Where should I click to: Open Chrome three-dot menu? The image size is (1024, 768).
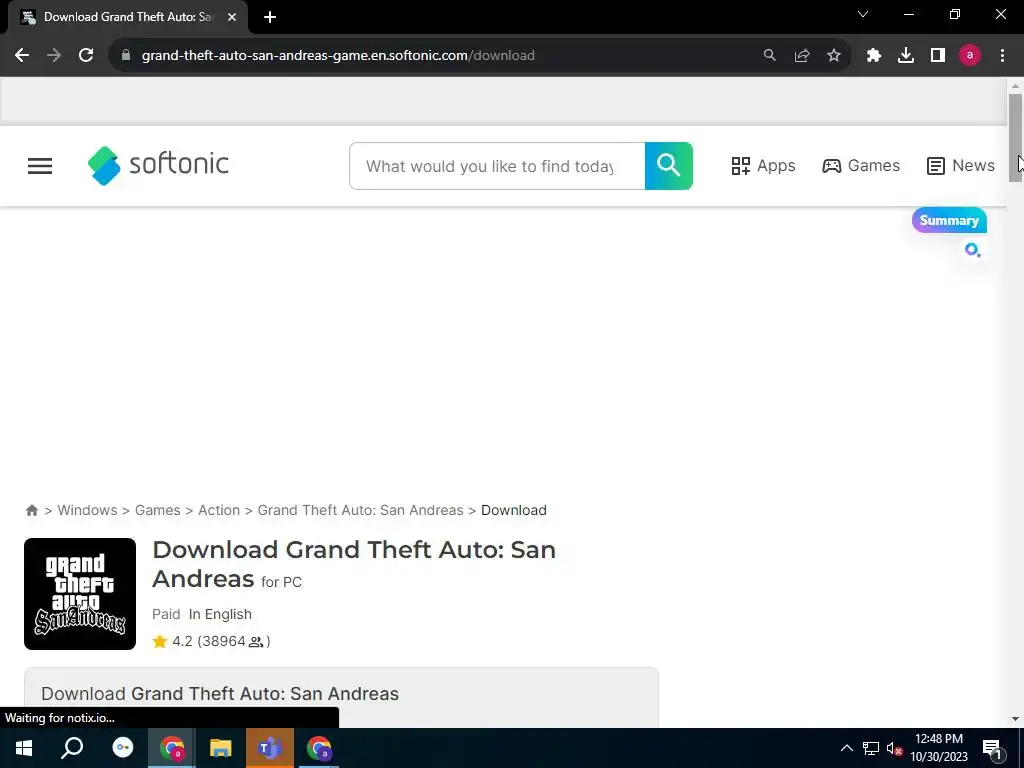click(1002, 56)
